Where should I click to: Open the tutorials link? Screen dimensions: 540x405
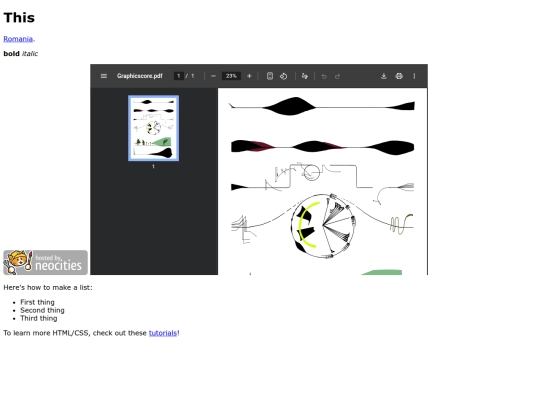[163, 333]
